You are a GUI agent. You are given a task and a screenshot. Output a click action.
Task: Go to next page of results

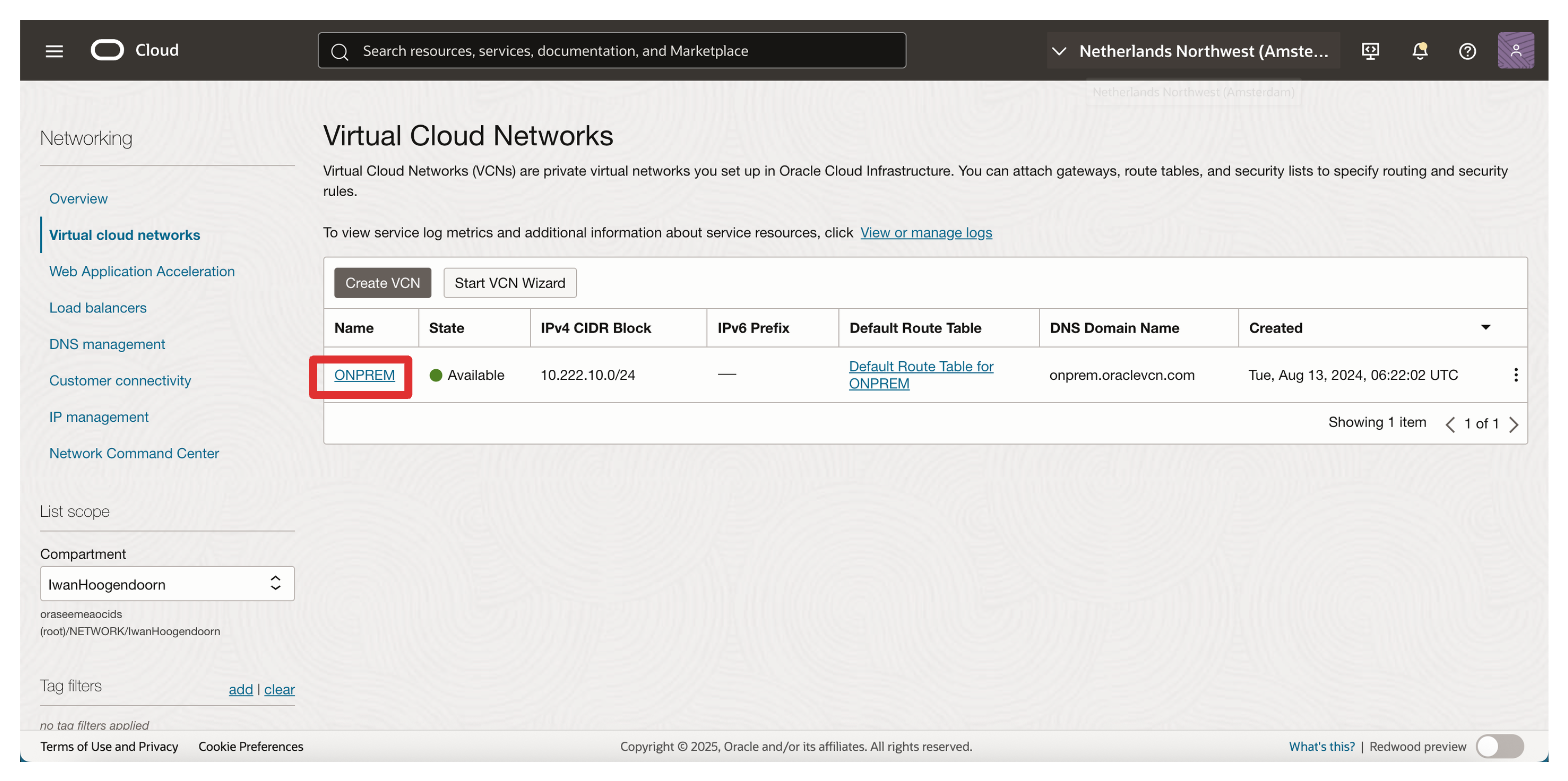[1513, 424]
